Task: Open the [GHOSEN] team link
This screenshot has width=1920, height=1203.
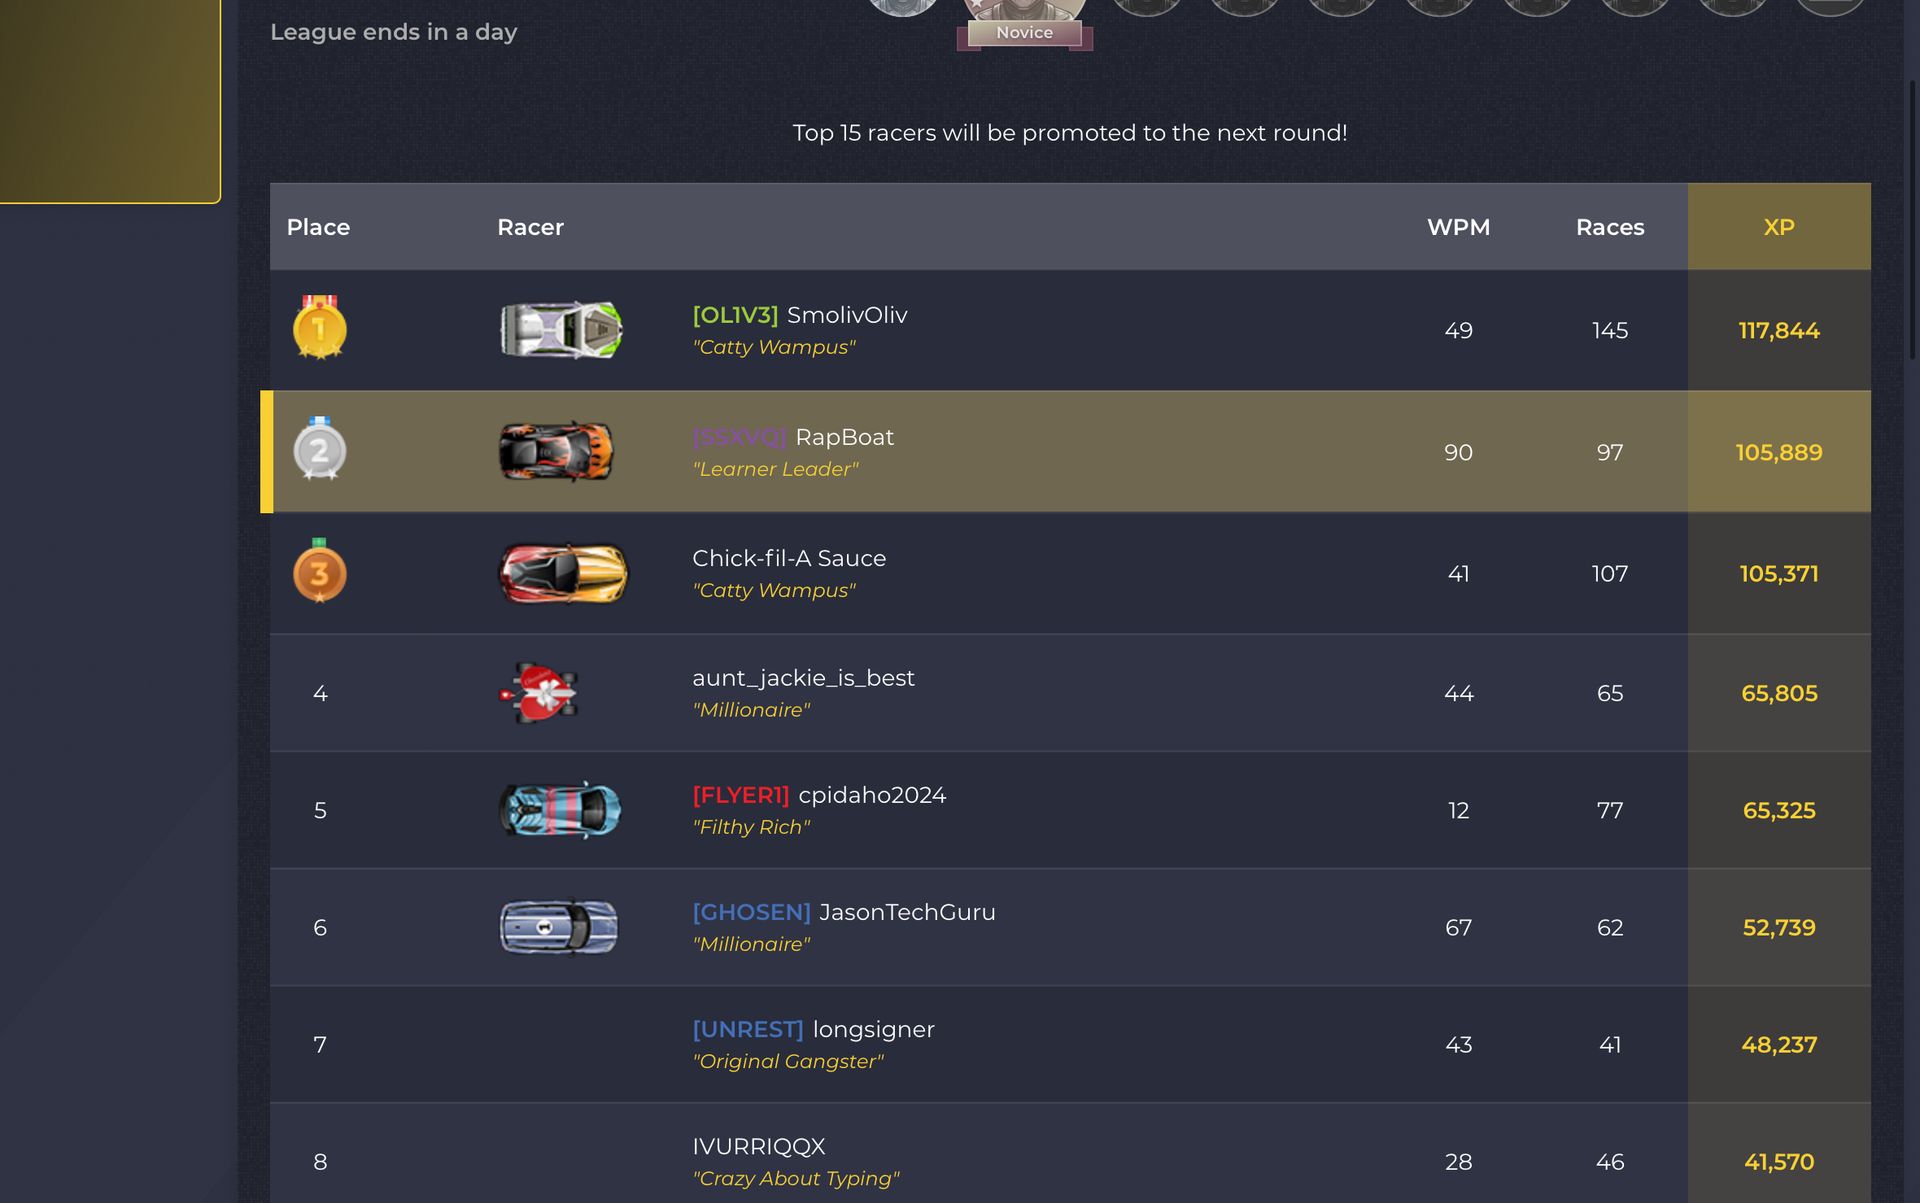Action: [x=751, y=912]
